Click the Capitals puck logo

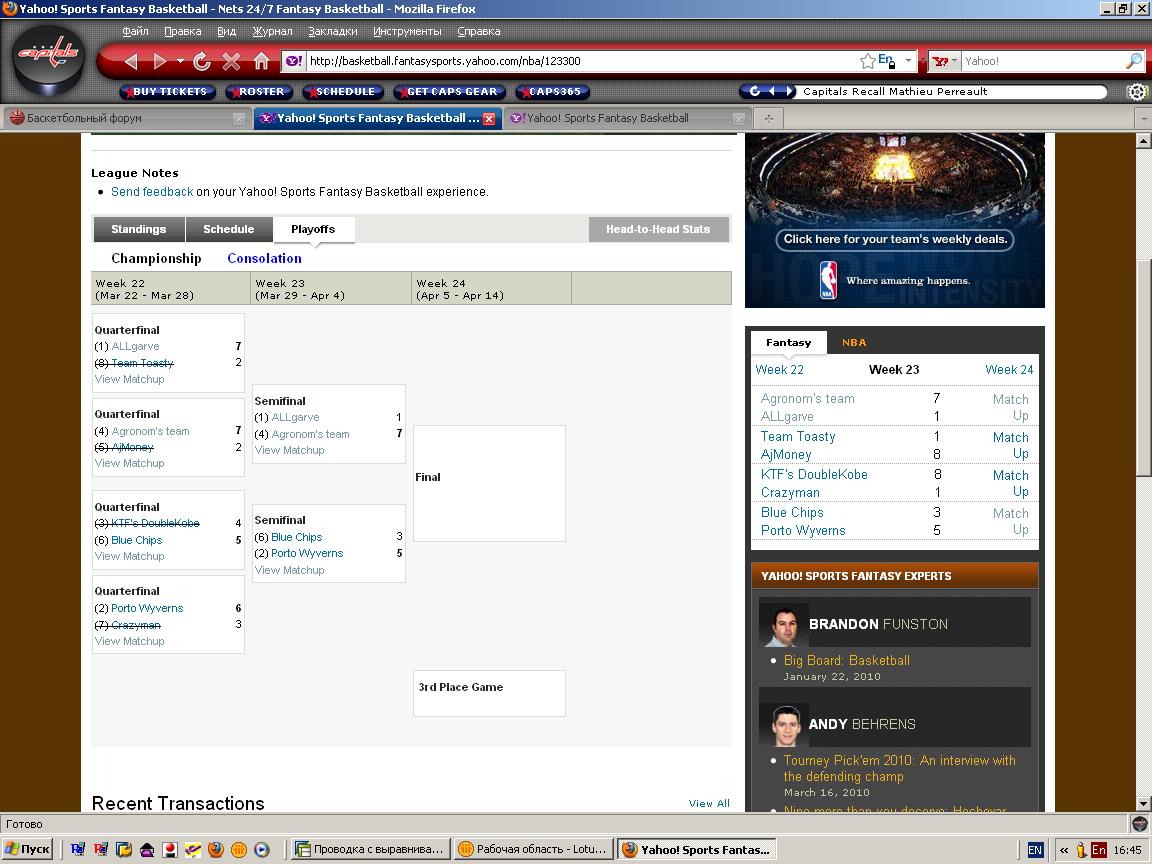click(x=48, y=60)
